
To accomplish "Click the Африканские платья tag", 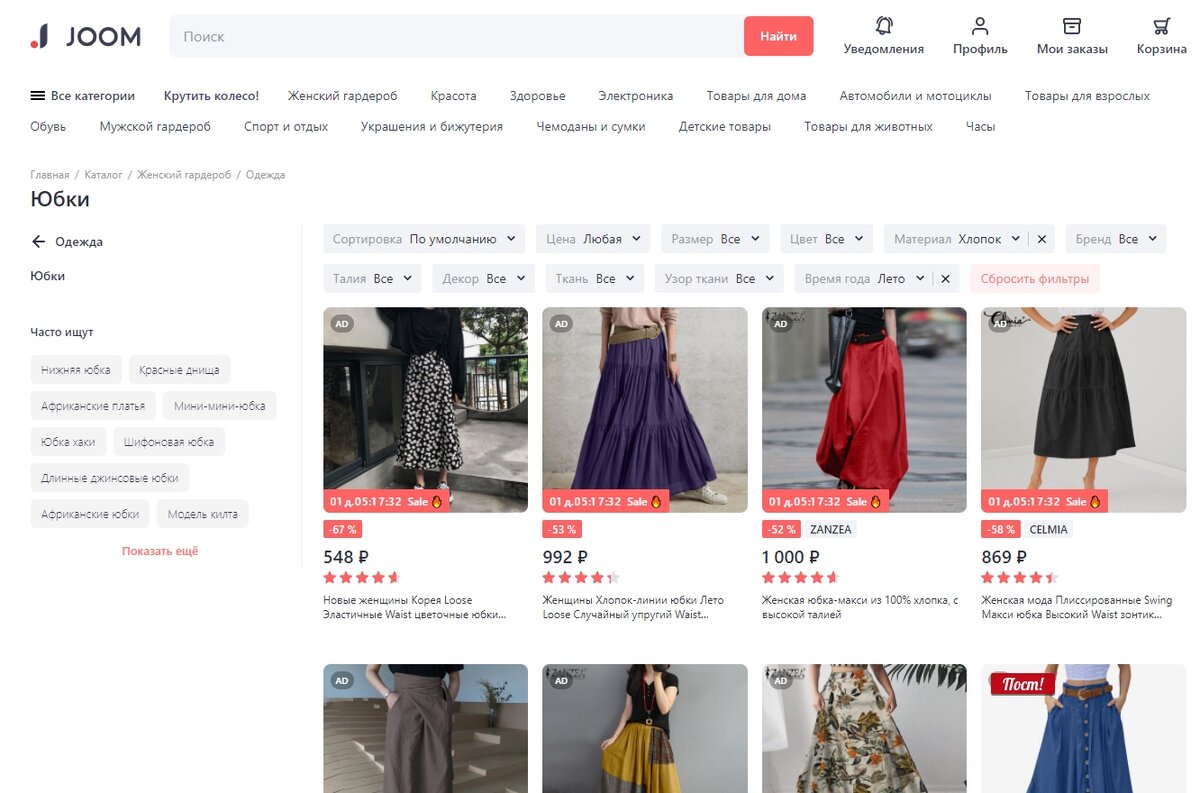I will point(93,405).
